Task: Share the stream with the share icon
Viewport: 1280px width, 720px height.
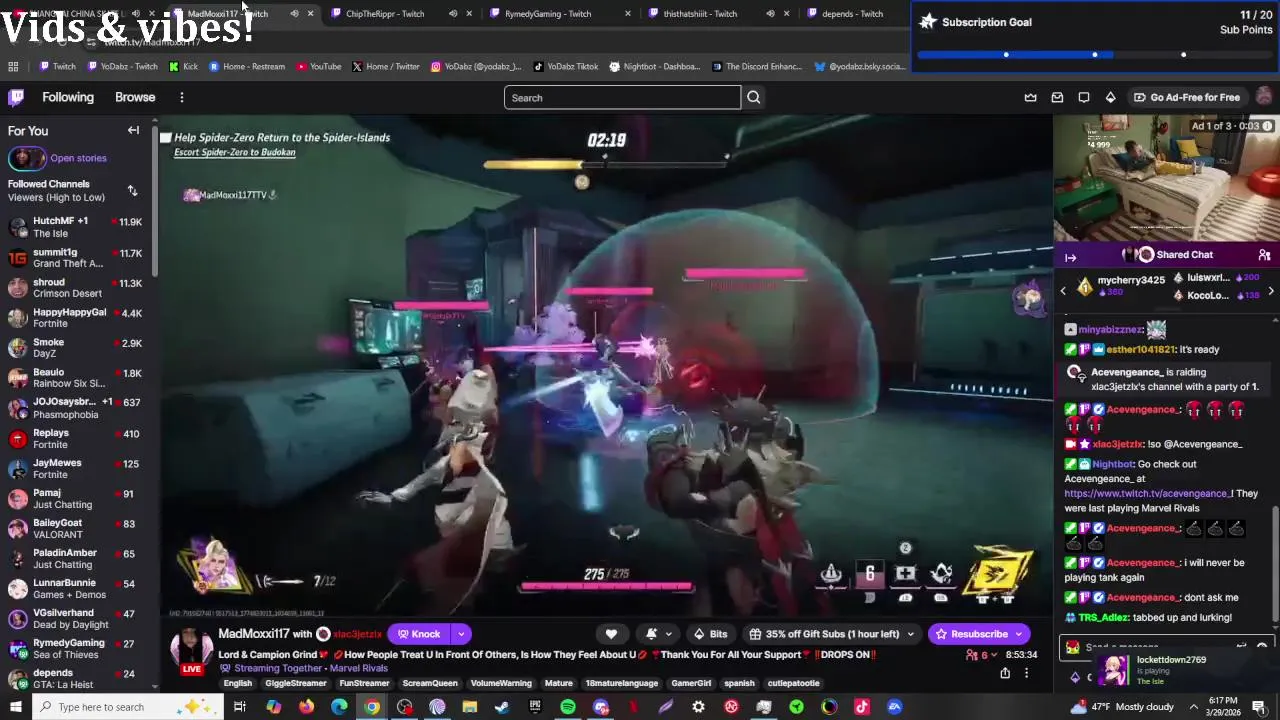Action: point(1005,673)
